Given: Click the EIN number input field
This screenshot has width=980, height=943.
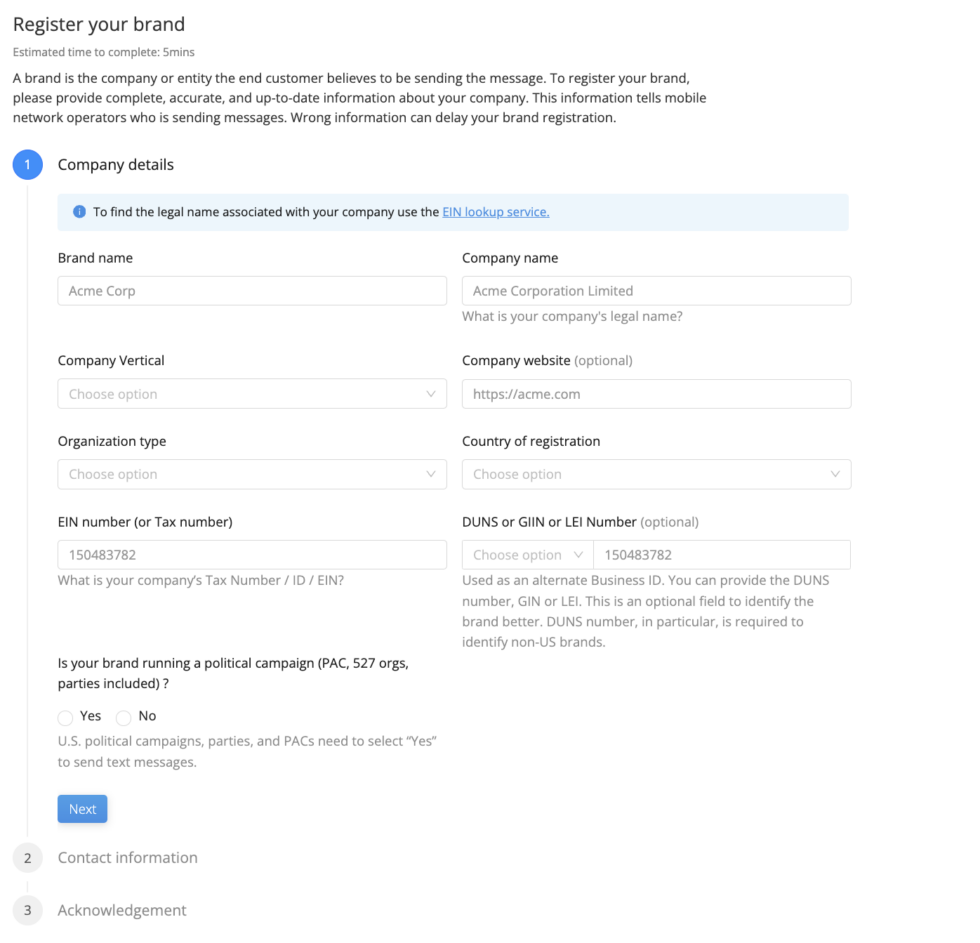Looking at the screenshot, I should click(x=250, y=554).
